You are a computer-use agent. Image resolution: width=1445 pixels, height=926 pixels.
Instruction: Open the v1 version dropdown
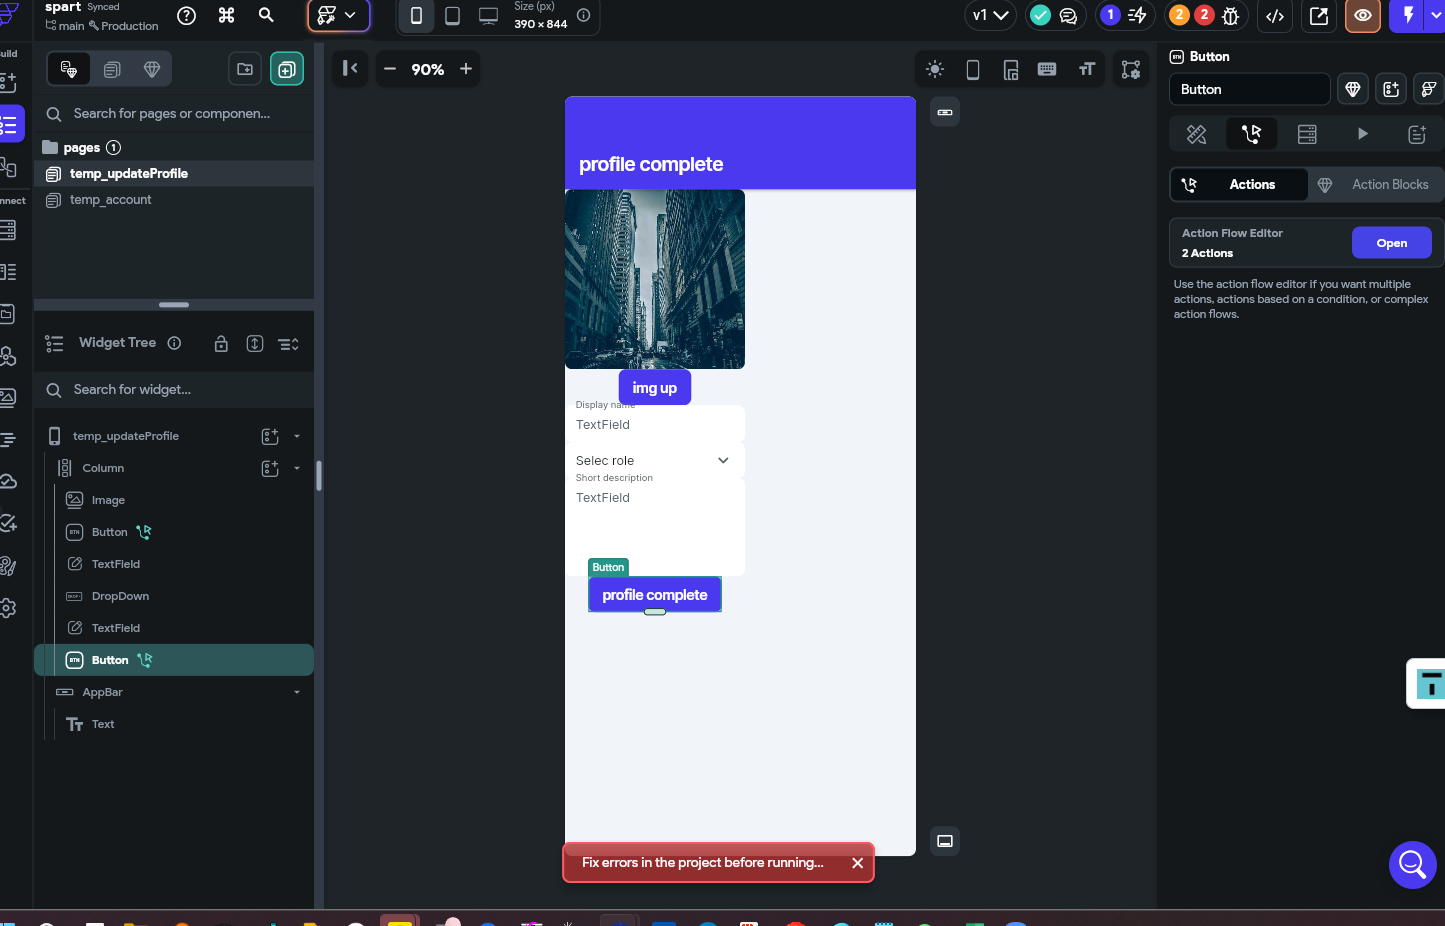click(x=990, y=15)
